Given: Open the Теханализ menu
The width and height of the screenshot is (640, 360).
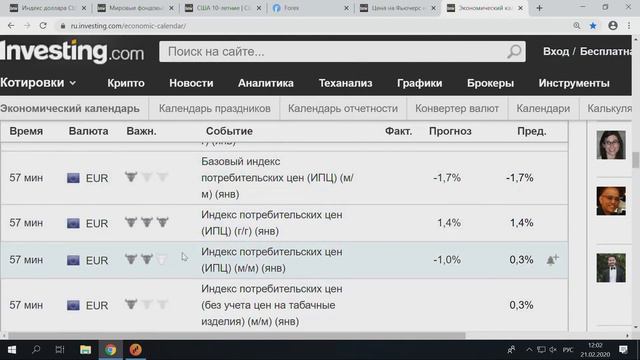Looking at the screenshot, I should tap(345, 83).
